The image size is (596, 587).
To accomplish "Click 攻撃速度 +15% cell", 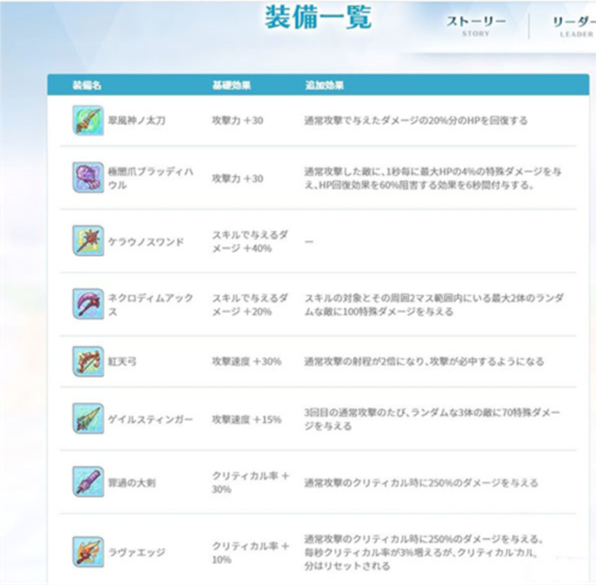I will (x=247, y=419).
